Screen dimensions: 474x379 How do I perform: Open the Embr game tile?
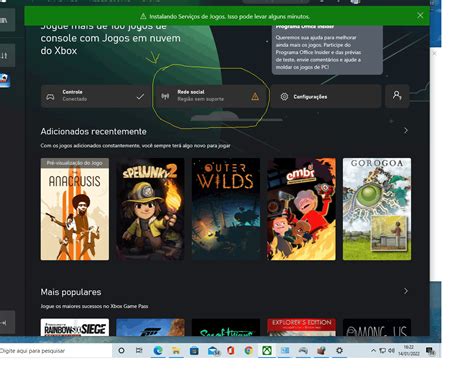coord(301,209)
